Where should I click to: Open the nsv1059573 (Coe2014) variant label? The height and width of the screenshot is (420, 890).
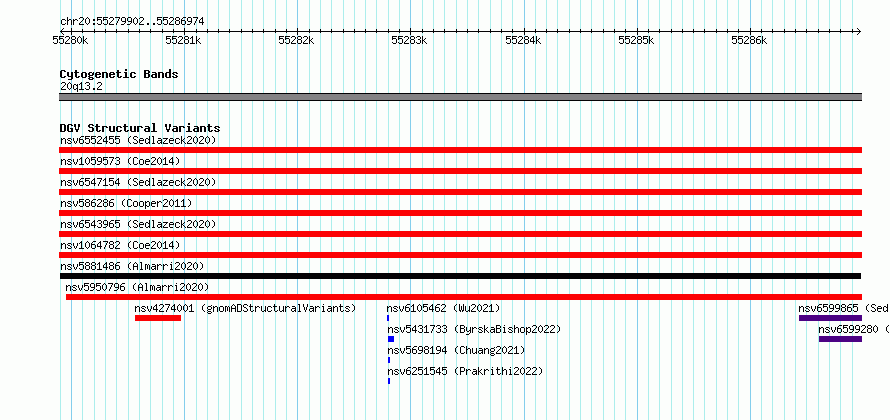pos(120,161)
